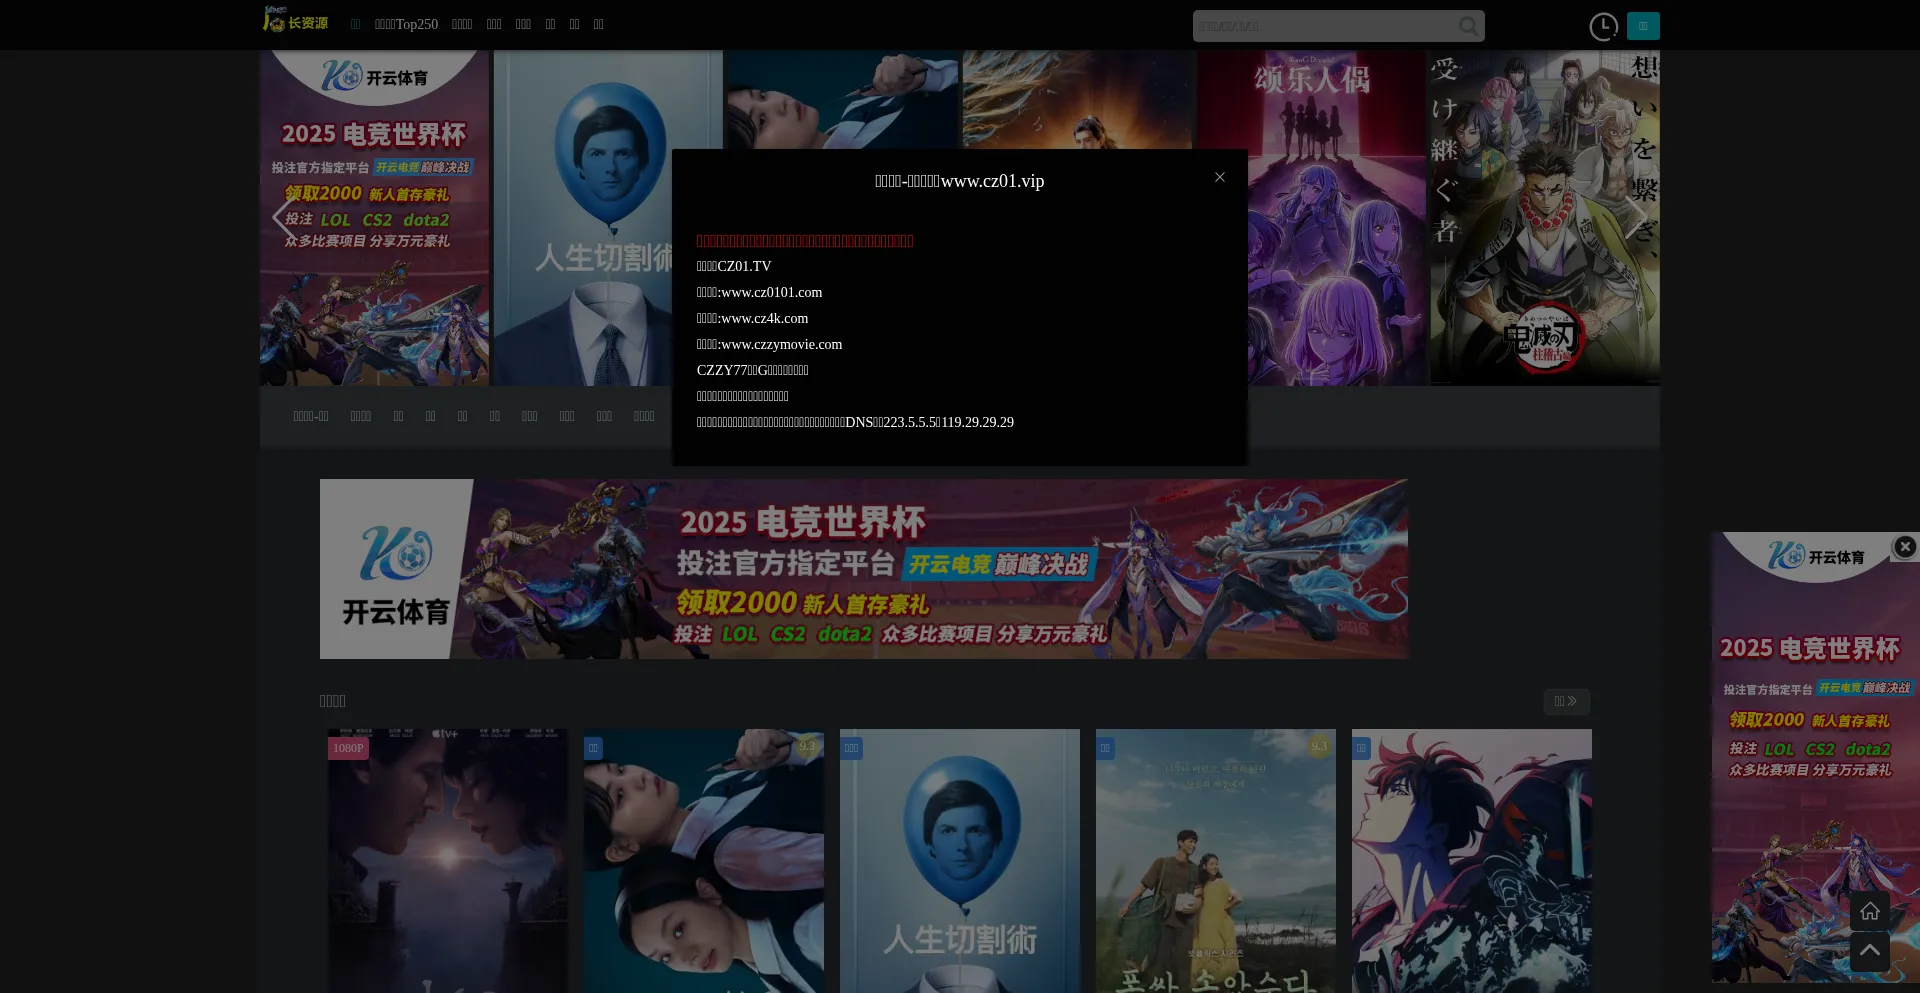Screen dimensions: 1920x993
Task: Open the Apple TV+ movie poster tagged 1080P
Action: (x=448, y=861)
